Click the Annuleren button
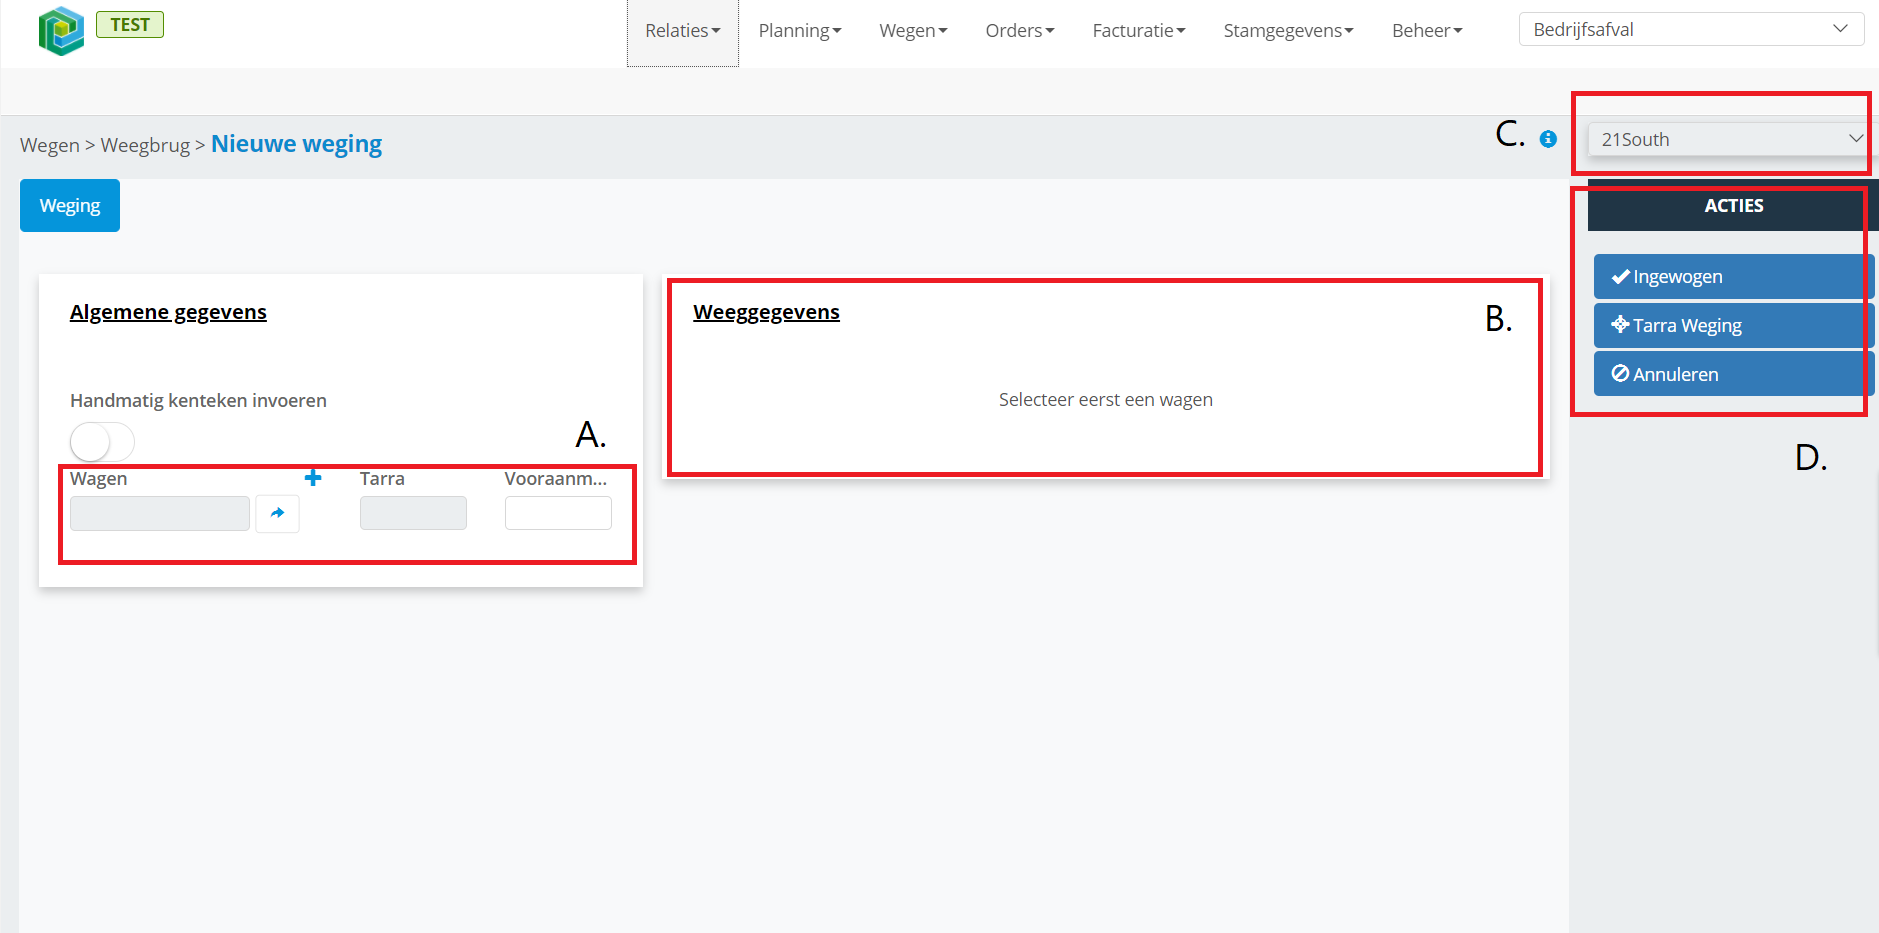This screenshot has width=1879, height=933. [x=1733, y=374]
